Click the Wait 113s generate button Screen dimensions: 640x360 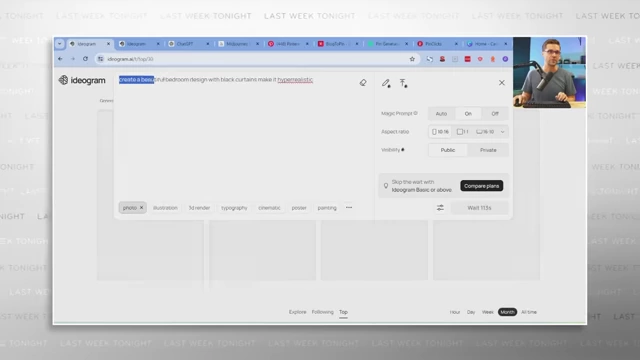coord(479,208)
